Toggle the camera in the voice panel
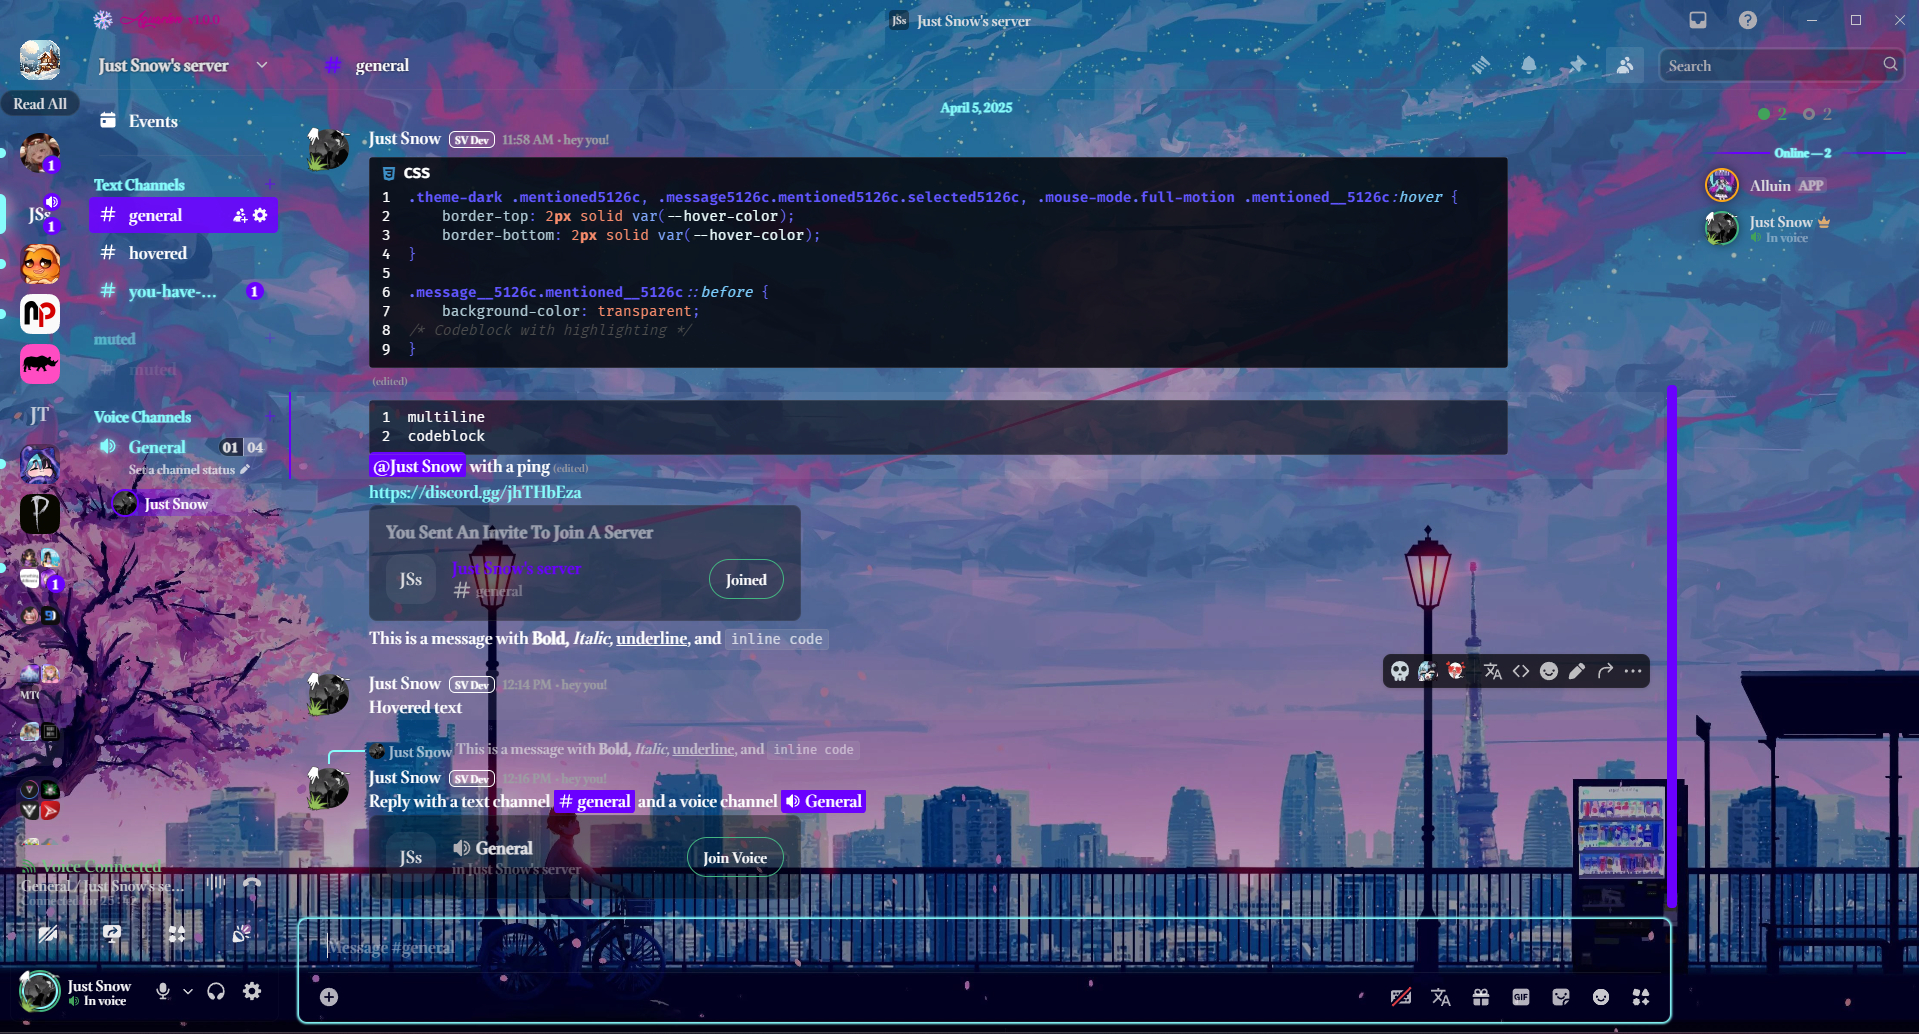The image size is (1919, 1034). [47, 934]
